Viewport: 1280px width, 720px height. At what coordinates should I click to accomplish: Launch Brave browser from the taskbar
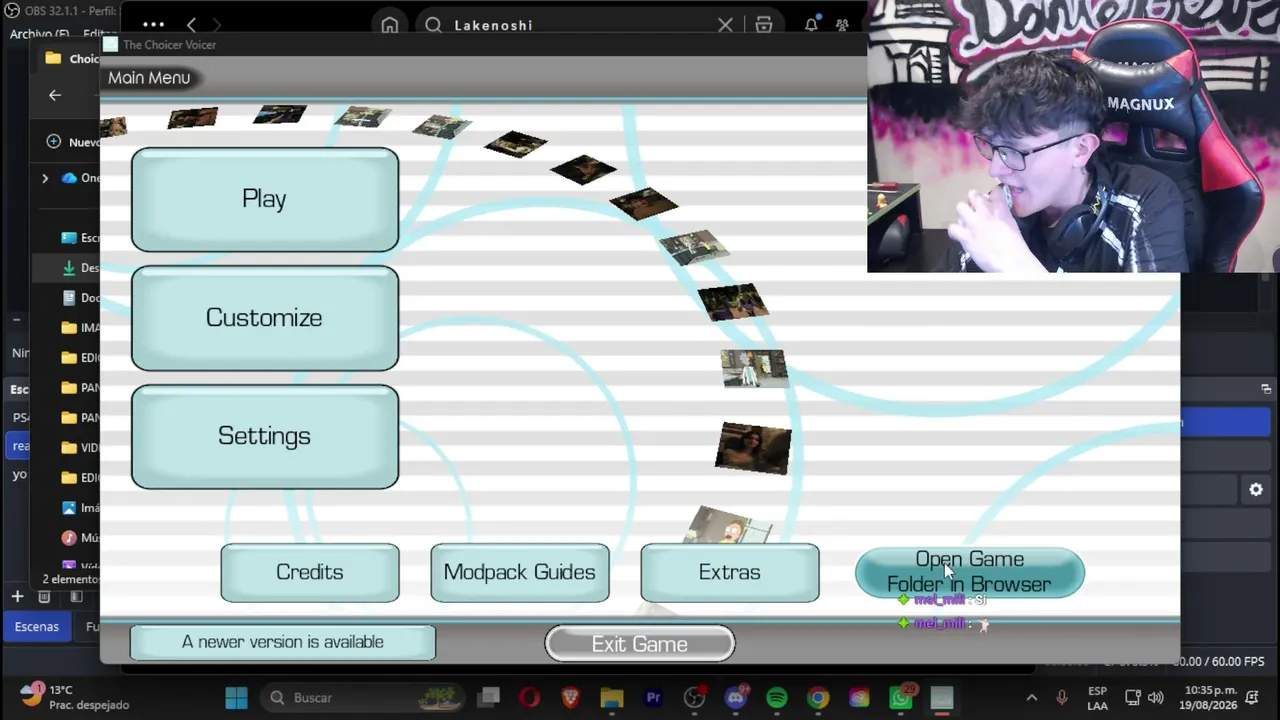[570, 697]
